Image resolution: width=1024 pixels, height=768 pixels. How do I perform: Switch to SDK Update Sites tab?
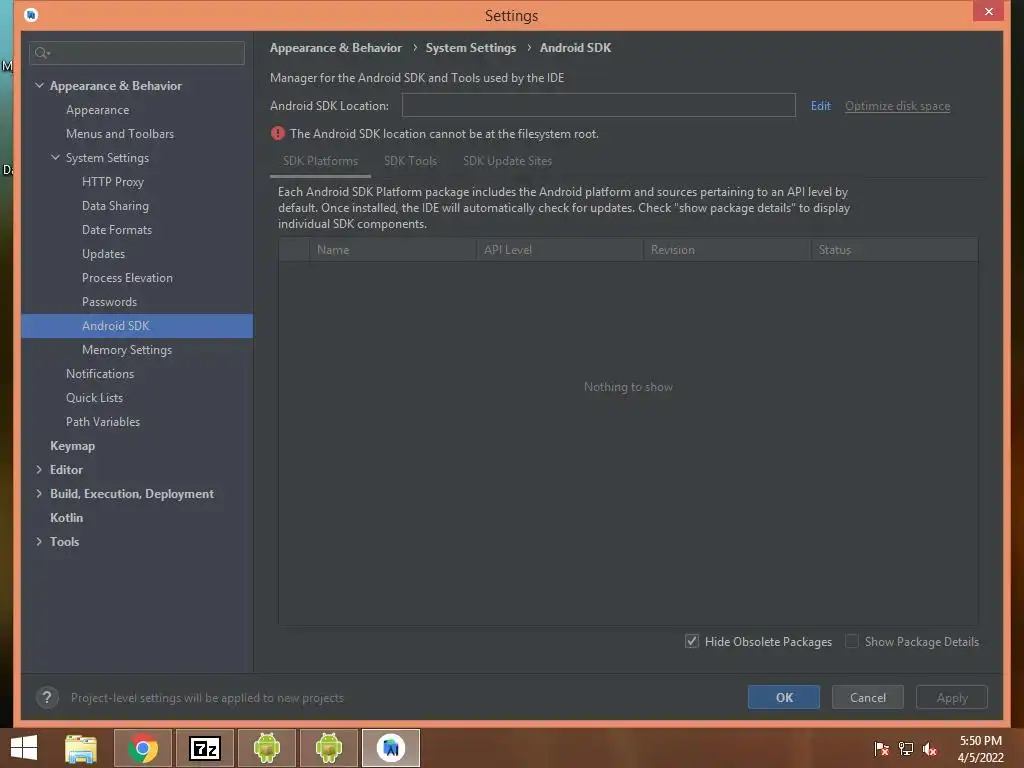(507, 161)
